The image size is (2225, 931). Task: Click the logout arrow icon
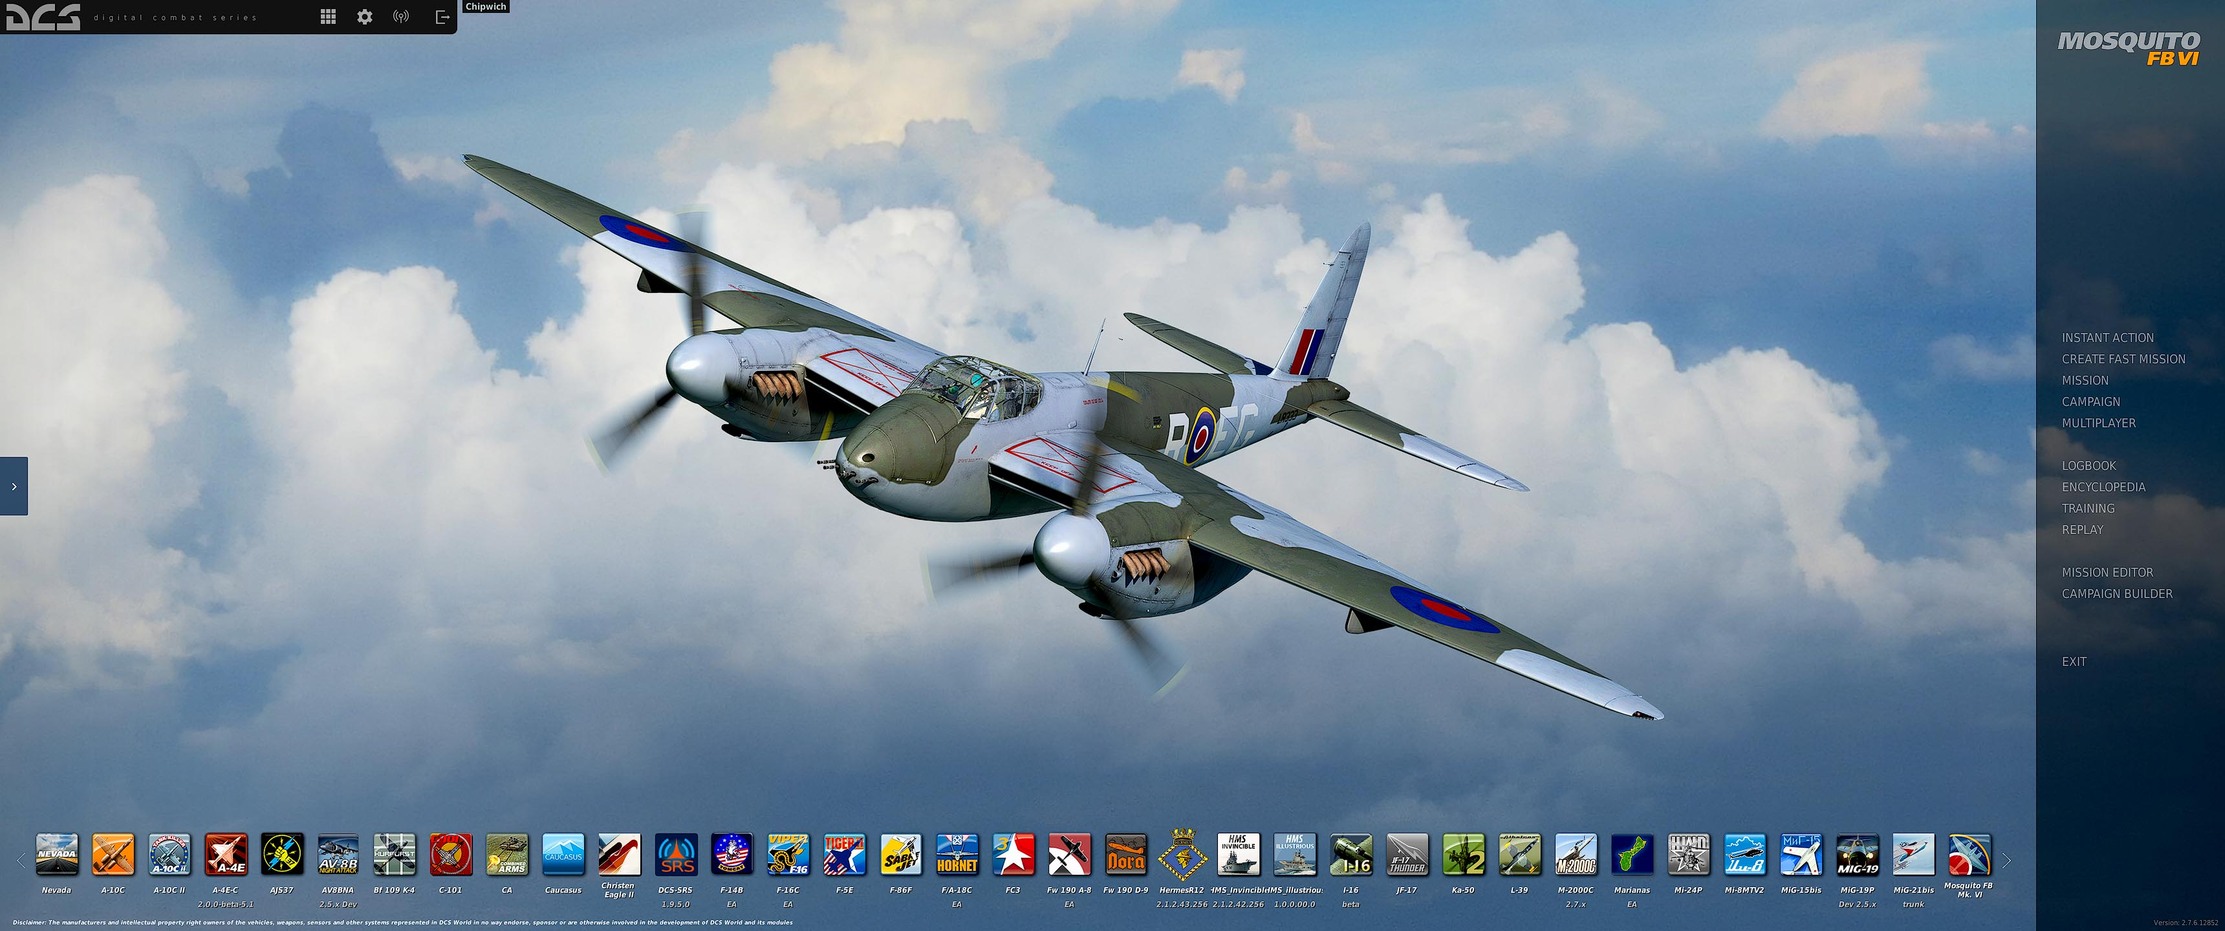[441, 17]
